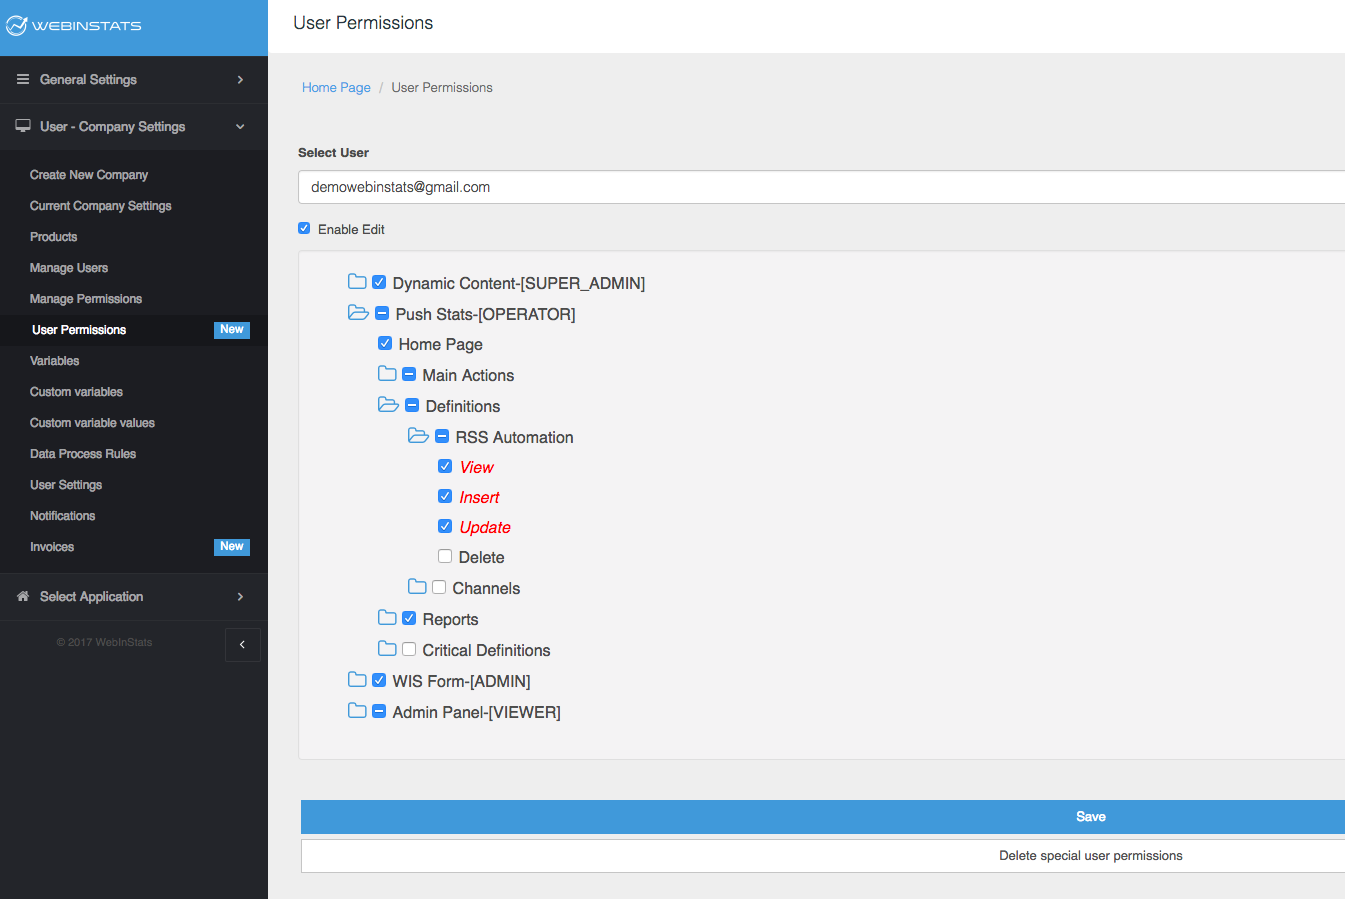Toggle the Definitions checkbox
This screenshot has height=899, width=1345.
(x=412, y=405)
